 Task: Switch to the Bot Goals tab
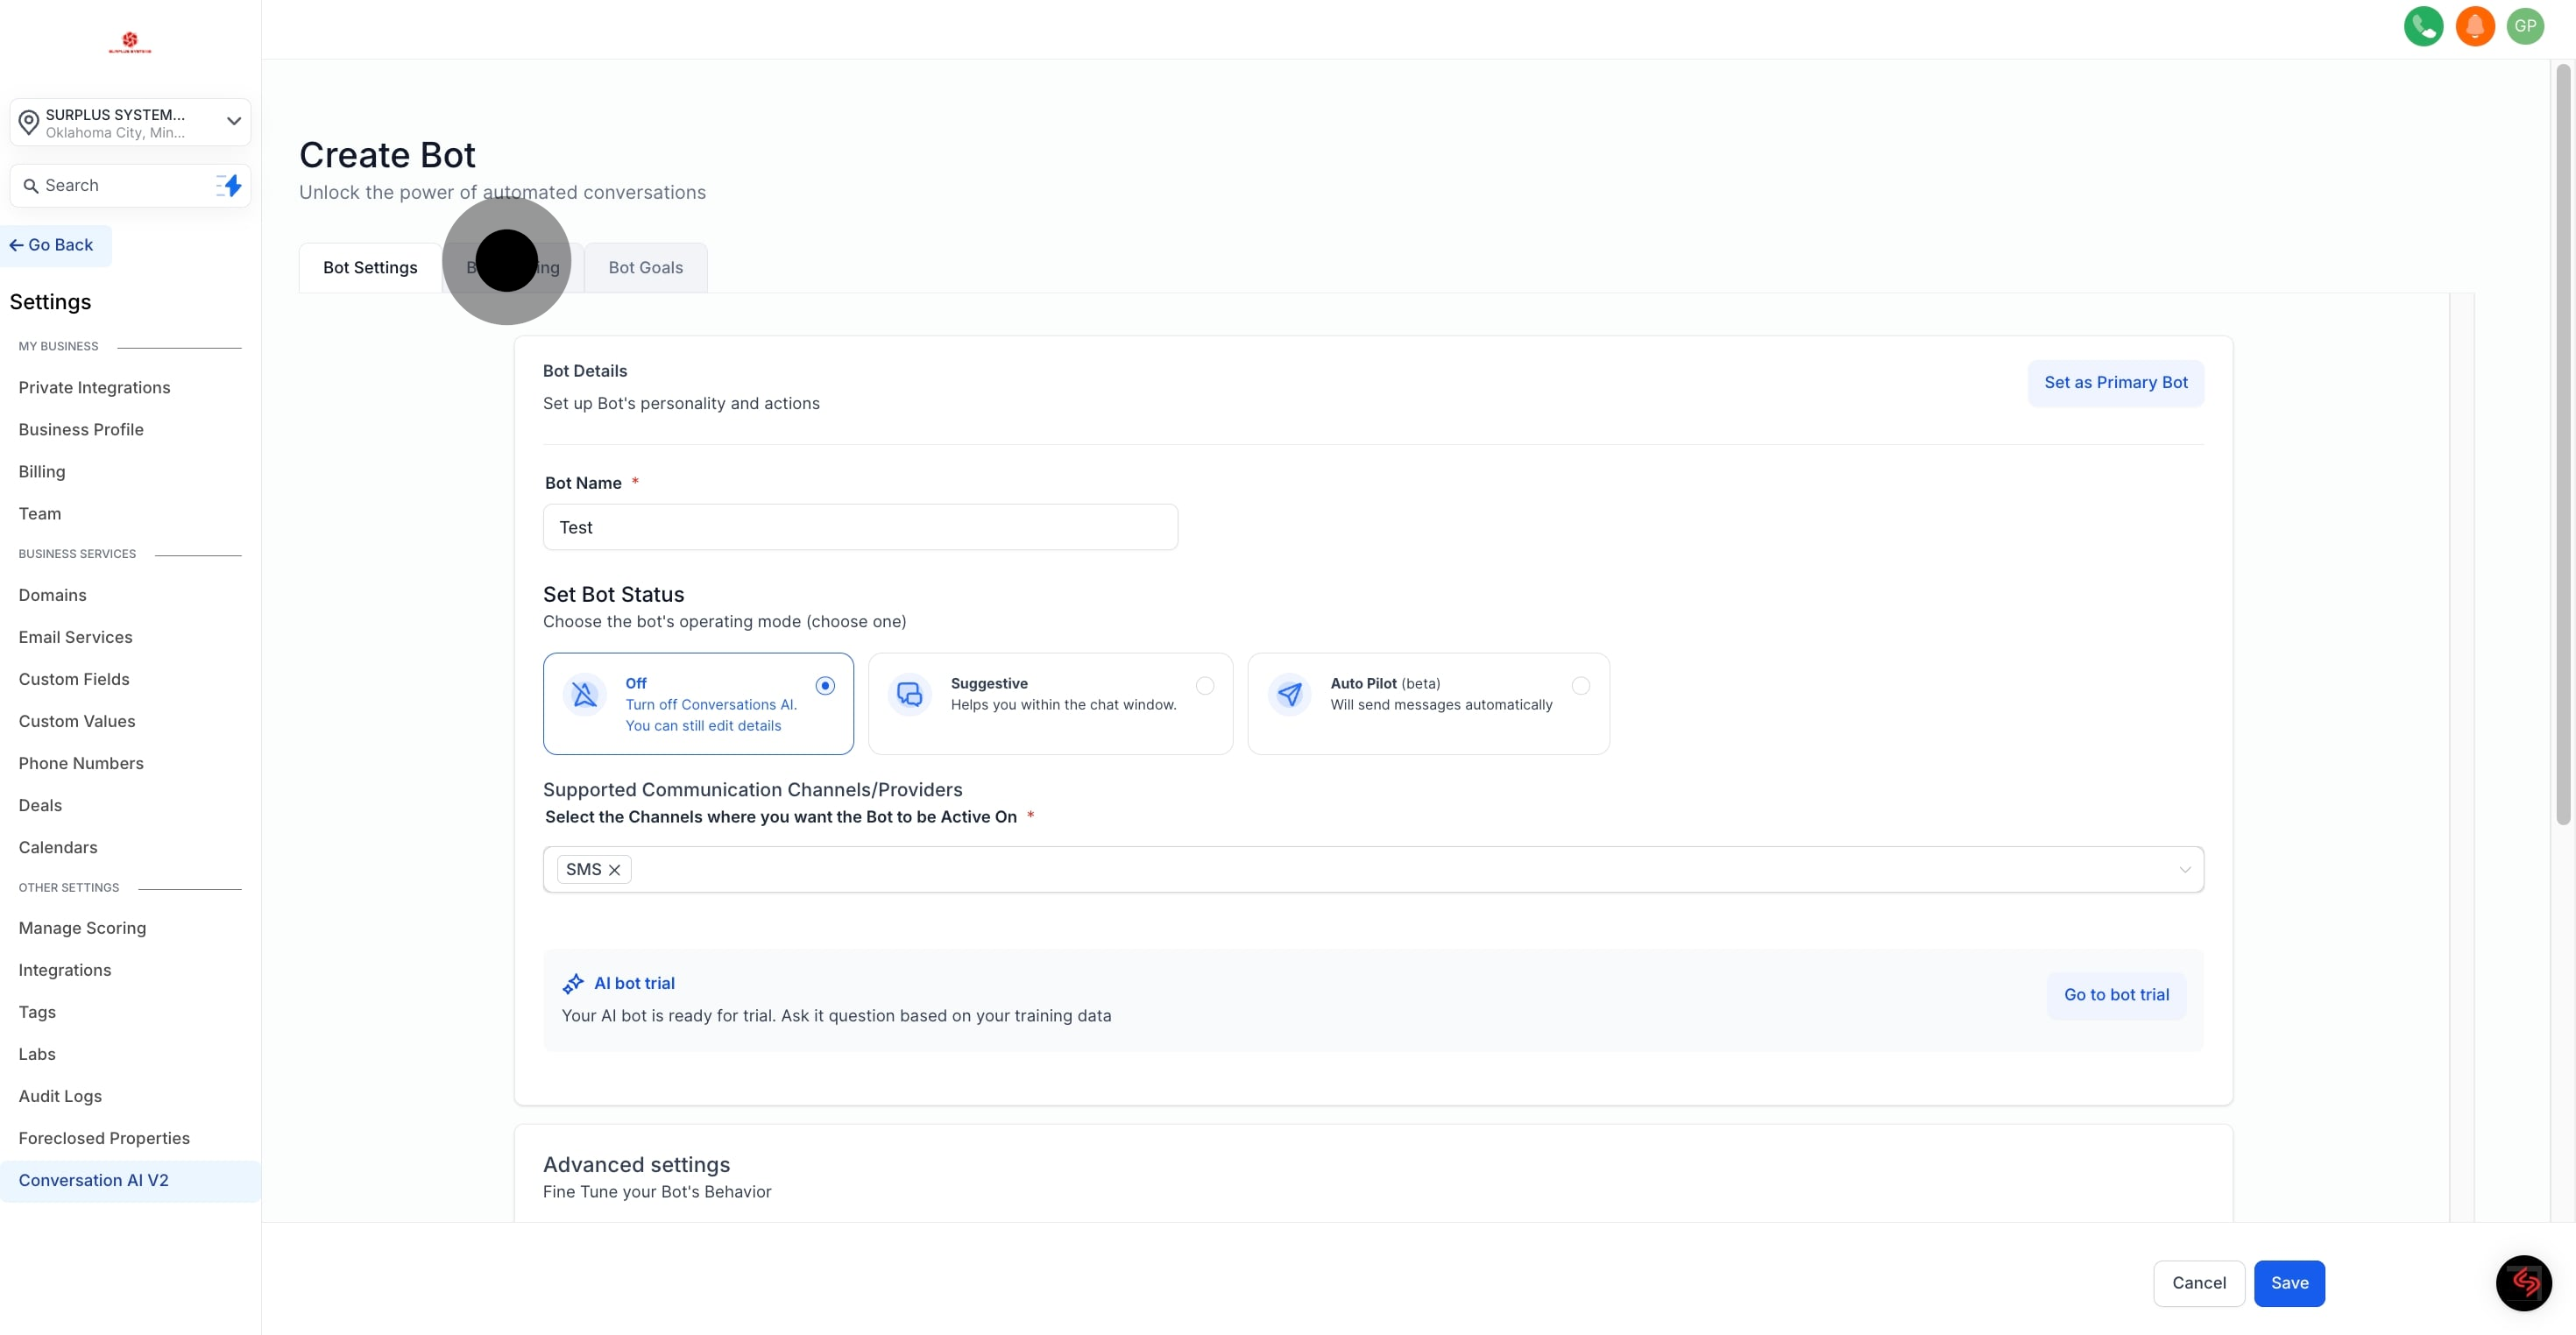pos(645,268)
